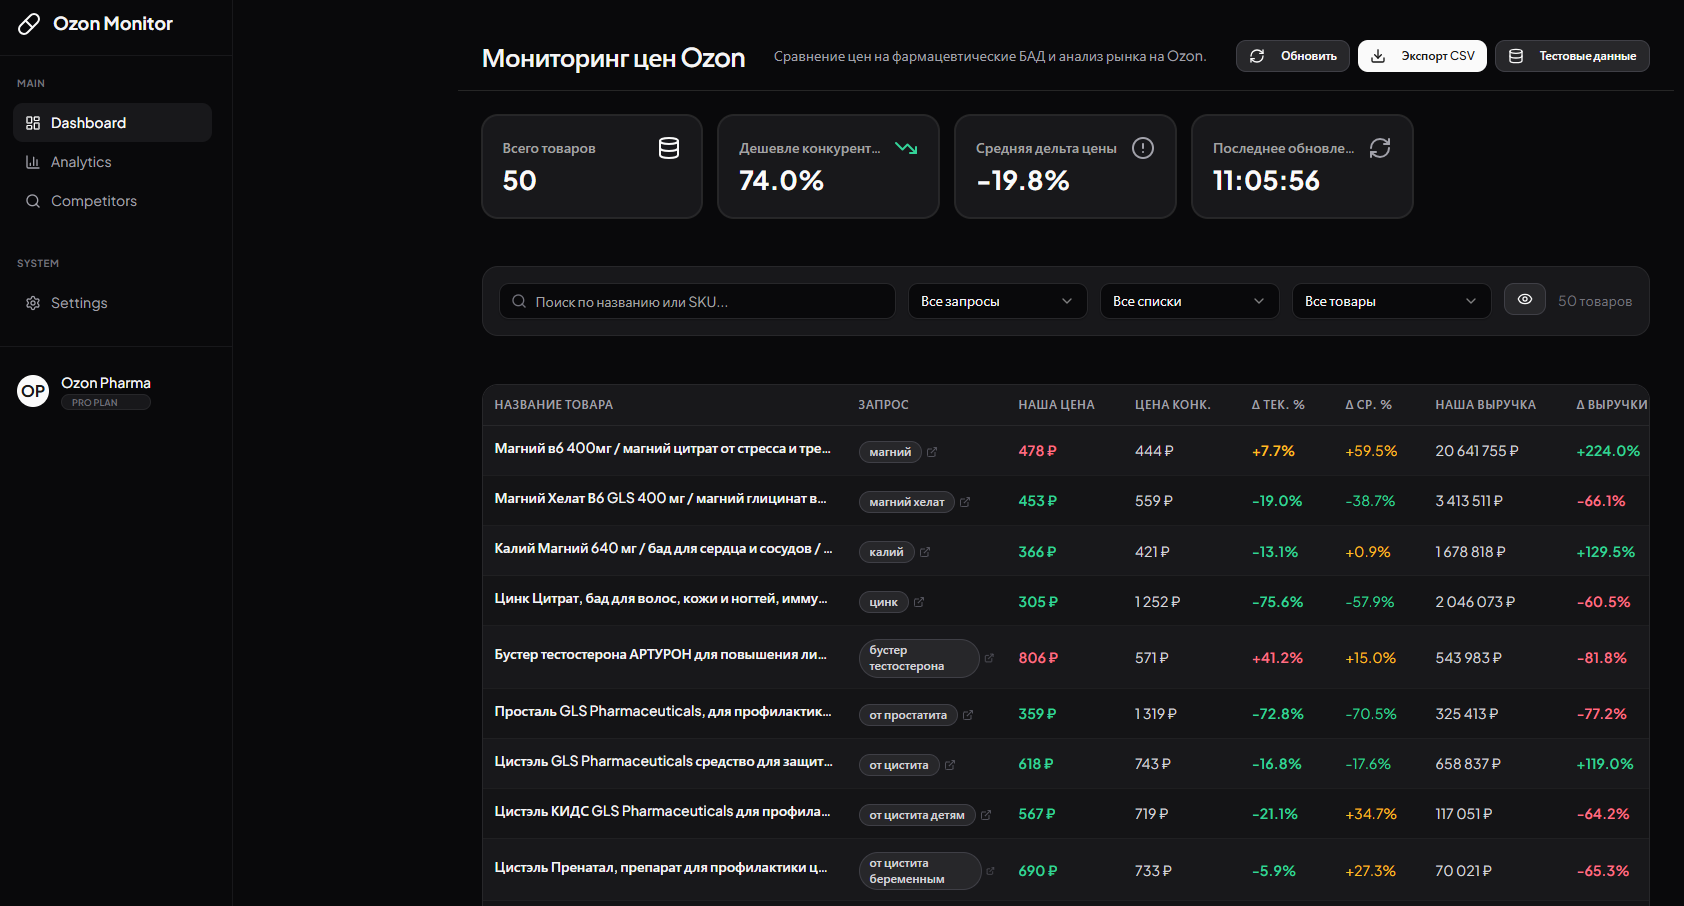Image resolution: width=1684 pixels, height=906 pixels.
Task: Select the магний query tag
Action: pos(890,452)
